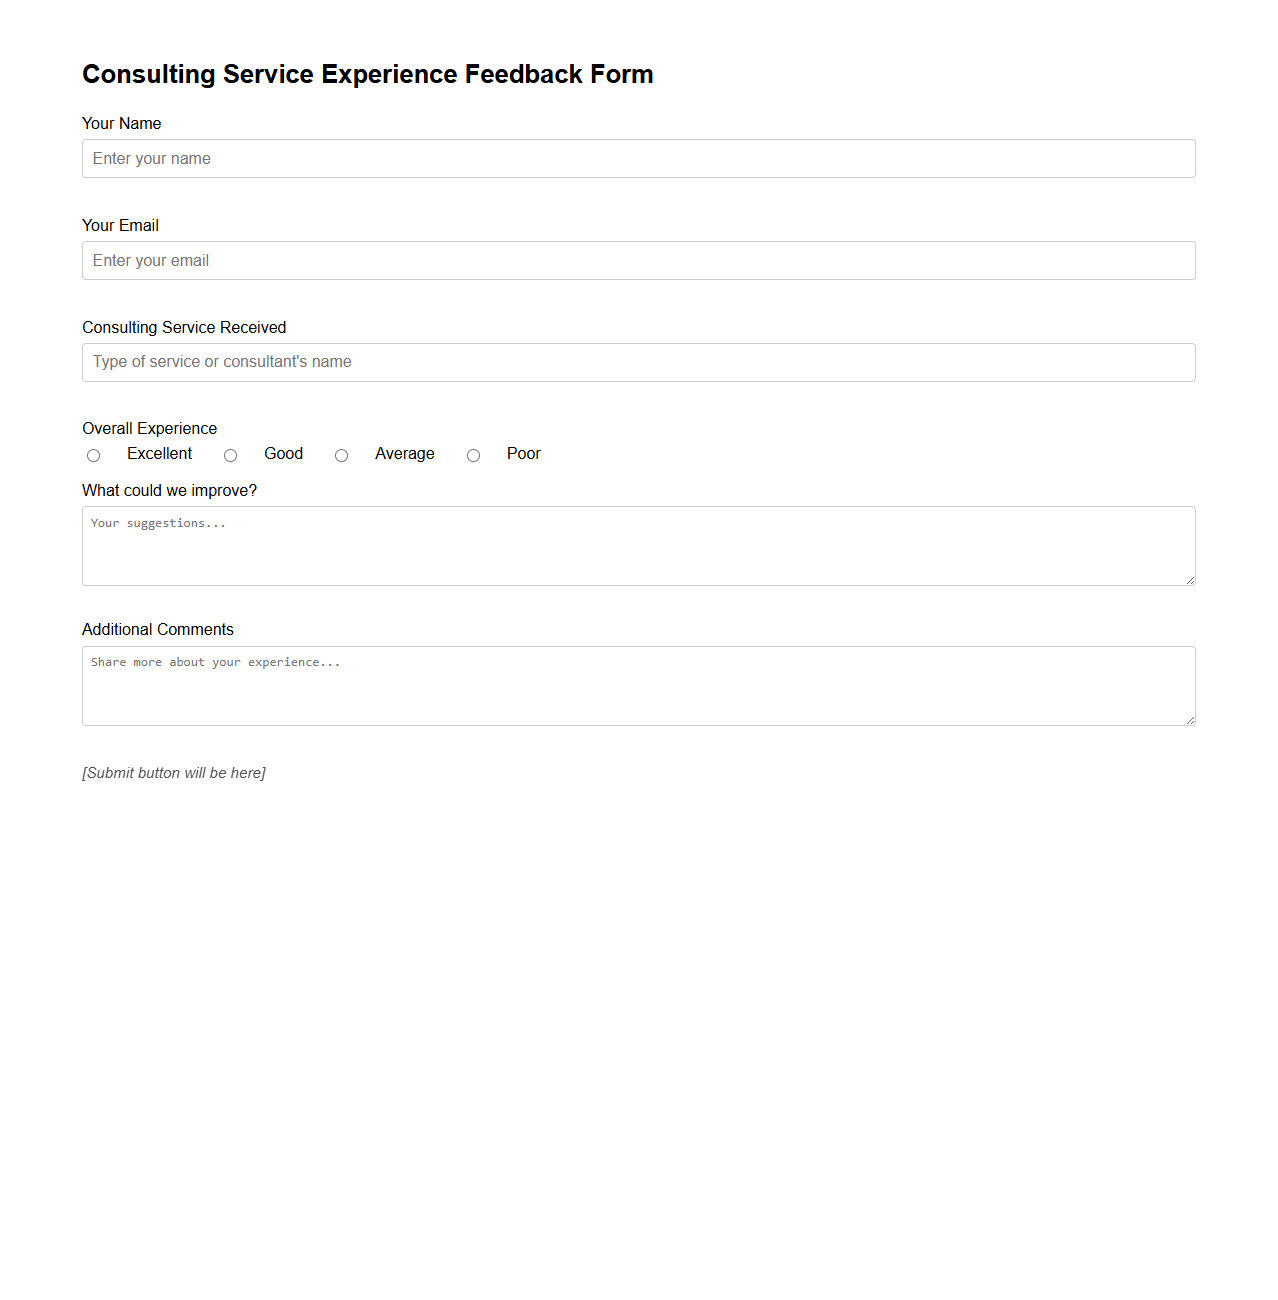The width and height of the screenshot is (1278, 1300).
Task: Click the Overall Experience heading
Action: 149,428
